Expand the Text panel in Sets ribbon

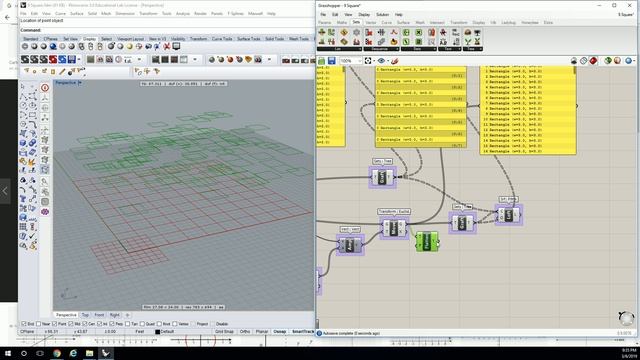click(x=449, y=49)
